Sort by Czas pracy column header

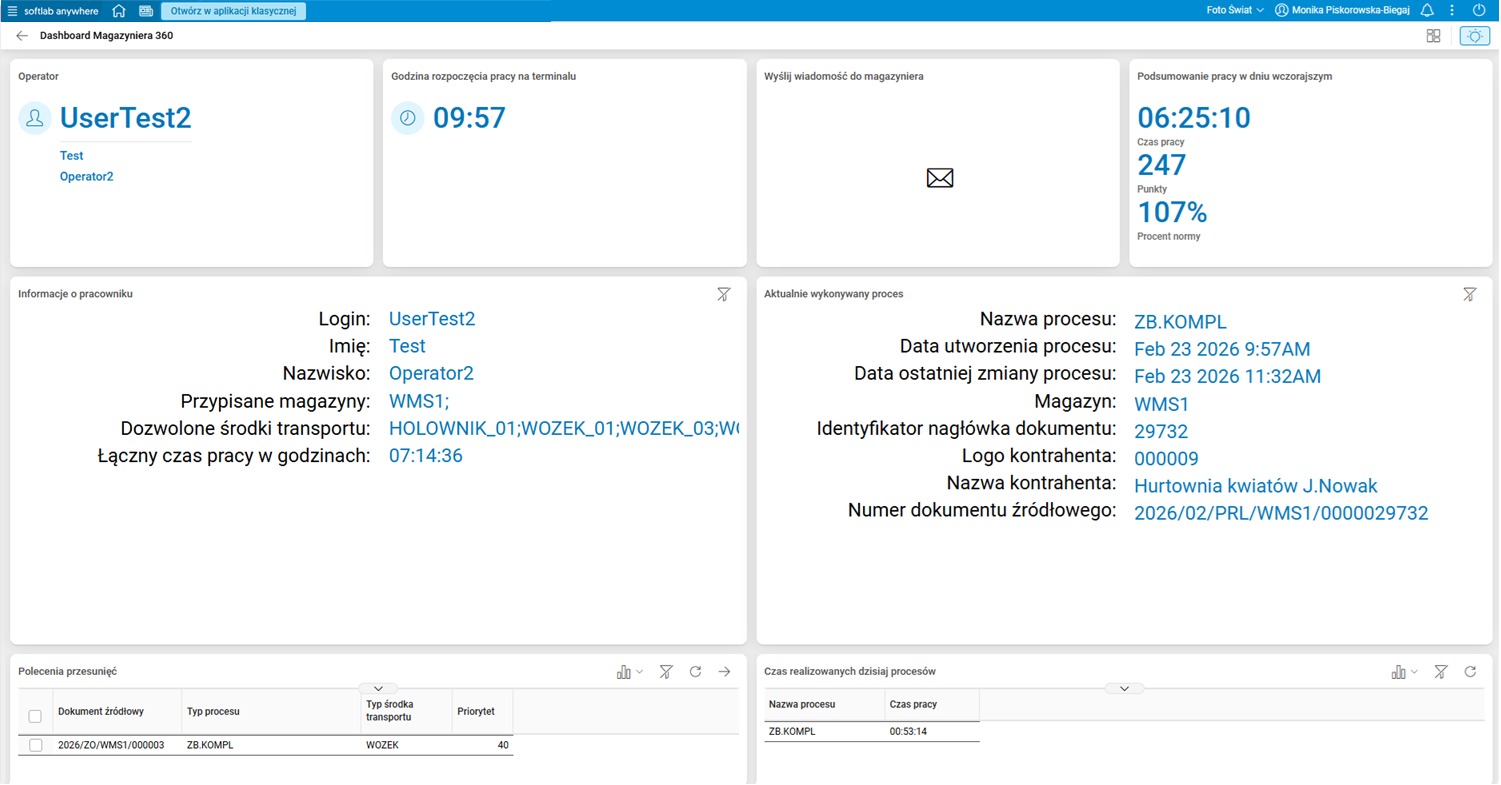(932, 705)
